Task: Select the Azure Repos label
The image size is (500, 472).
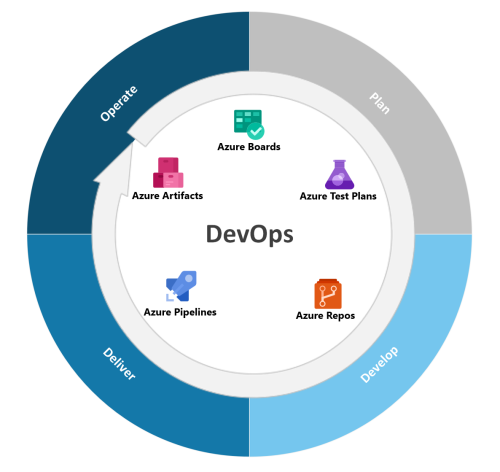Action: tap(325, 316)
